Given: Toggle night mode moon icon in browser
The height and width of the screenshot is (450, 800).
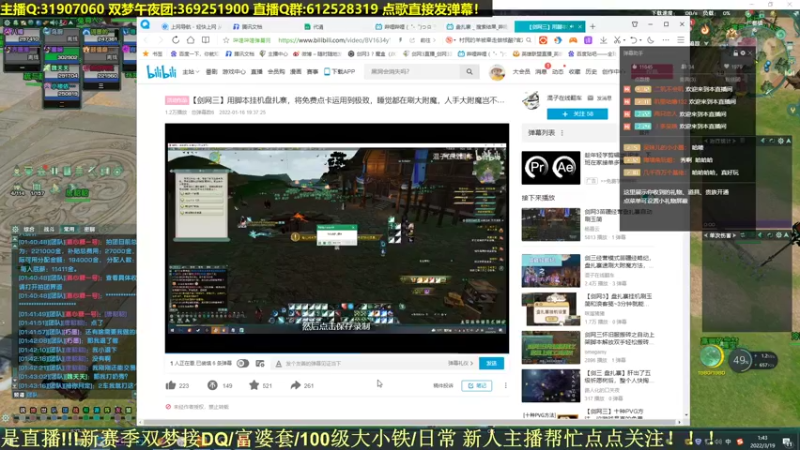Looking at the screenshot, I should tap(651, 40).
